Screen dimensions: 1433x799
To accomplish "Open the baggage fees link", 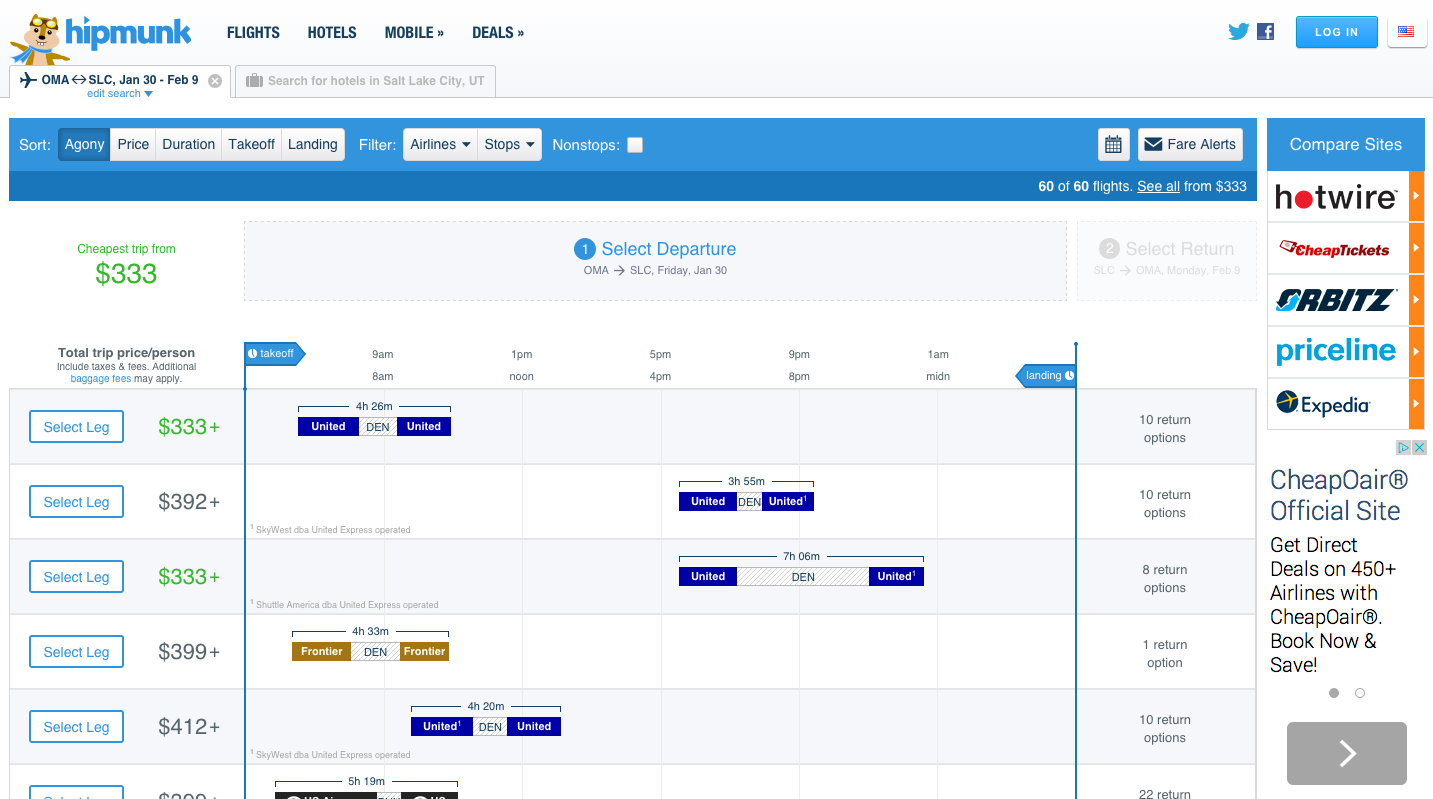I will pyautogui.click(x=101, y=379).
